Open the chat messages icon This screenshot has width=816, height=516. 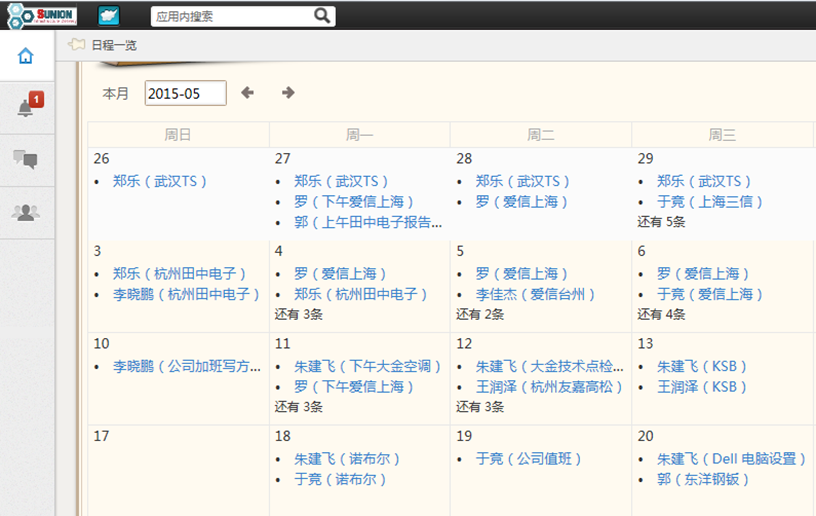pos(25,159)
